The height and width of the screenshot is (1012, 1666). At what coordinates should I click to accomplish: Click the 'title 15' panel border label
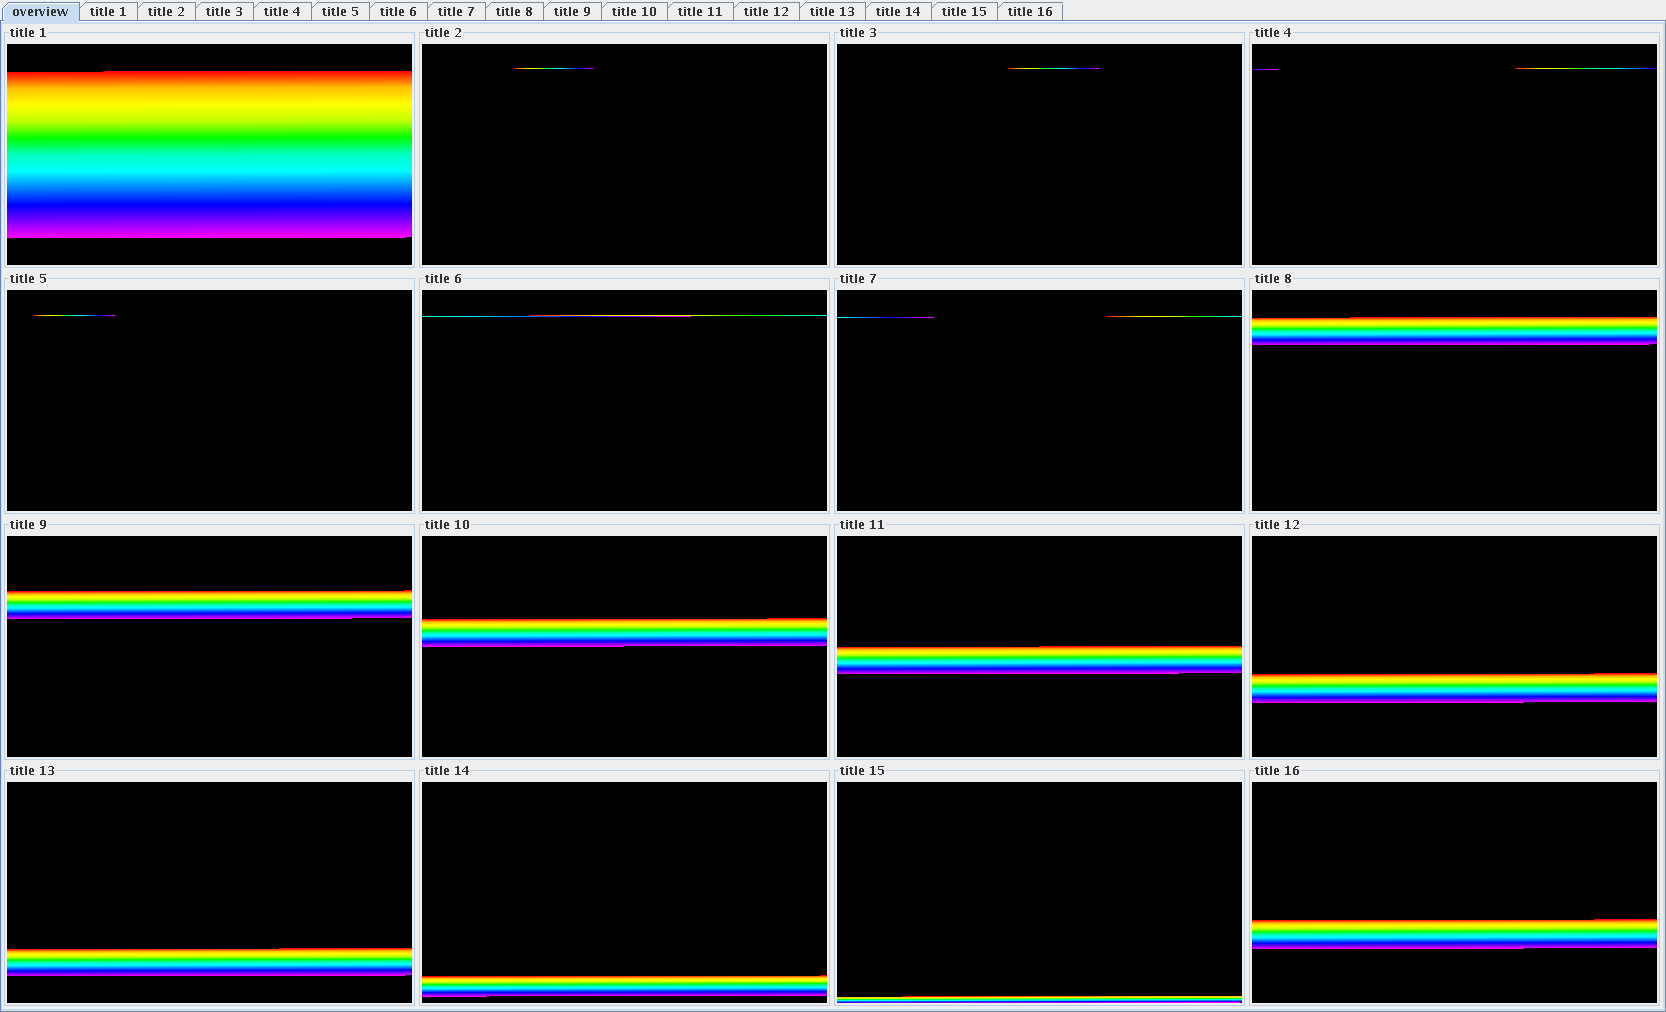click(x=862, y=771)
